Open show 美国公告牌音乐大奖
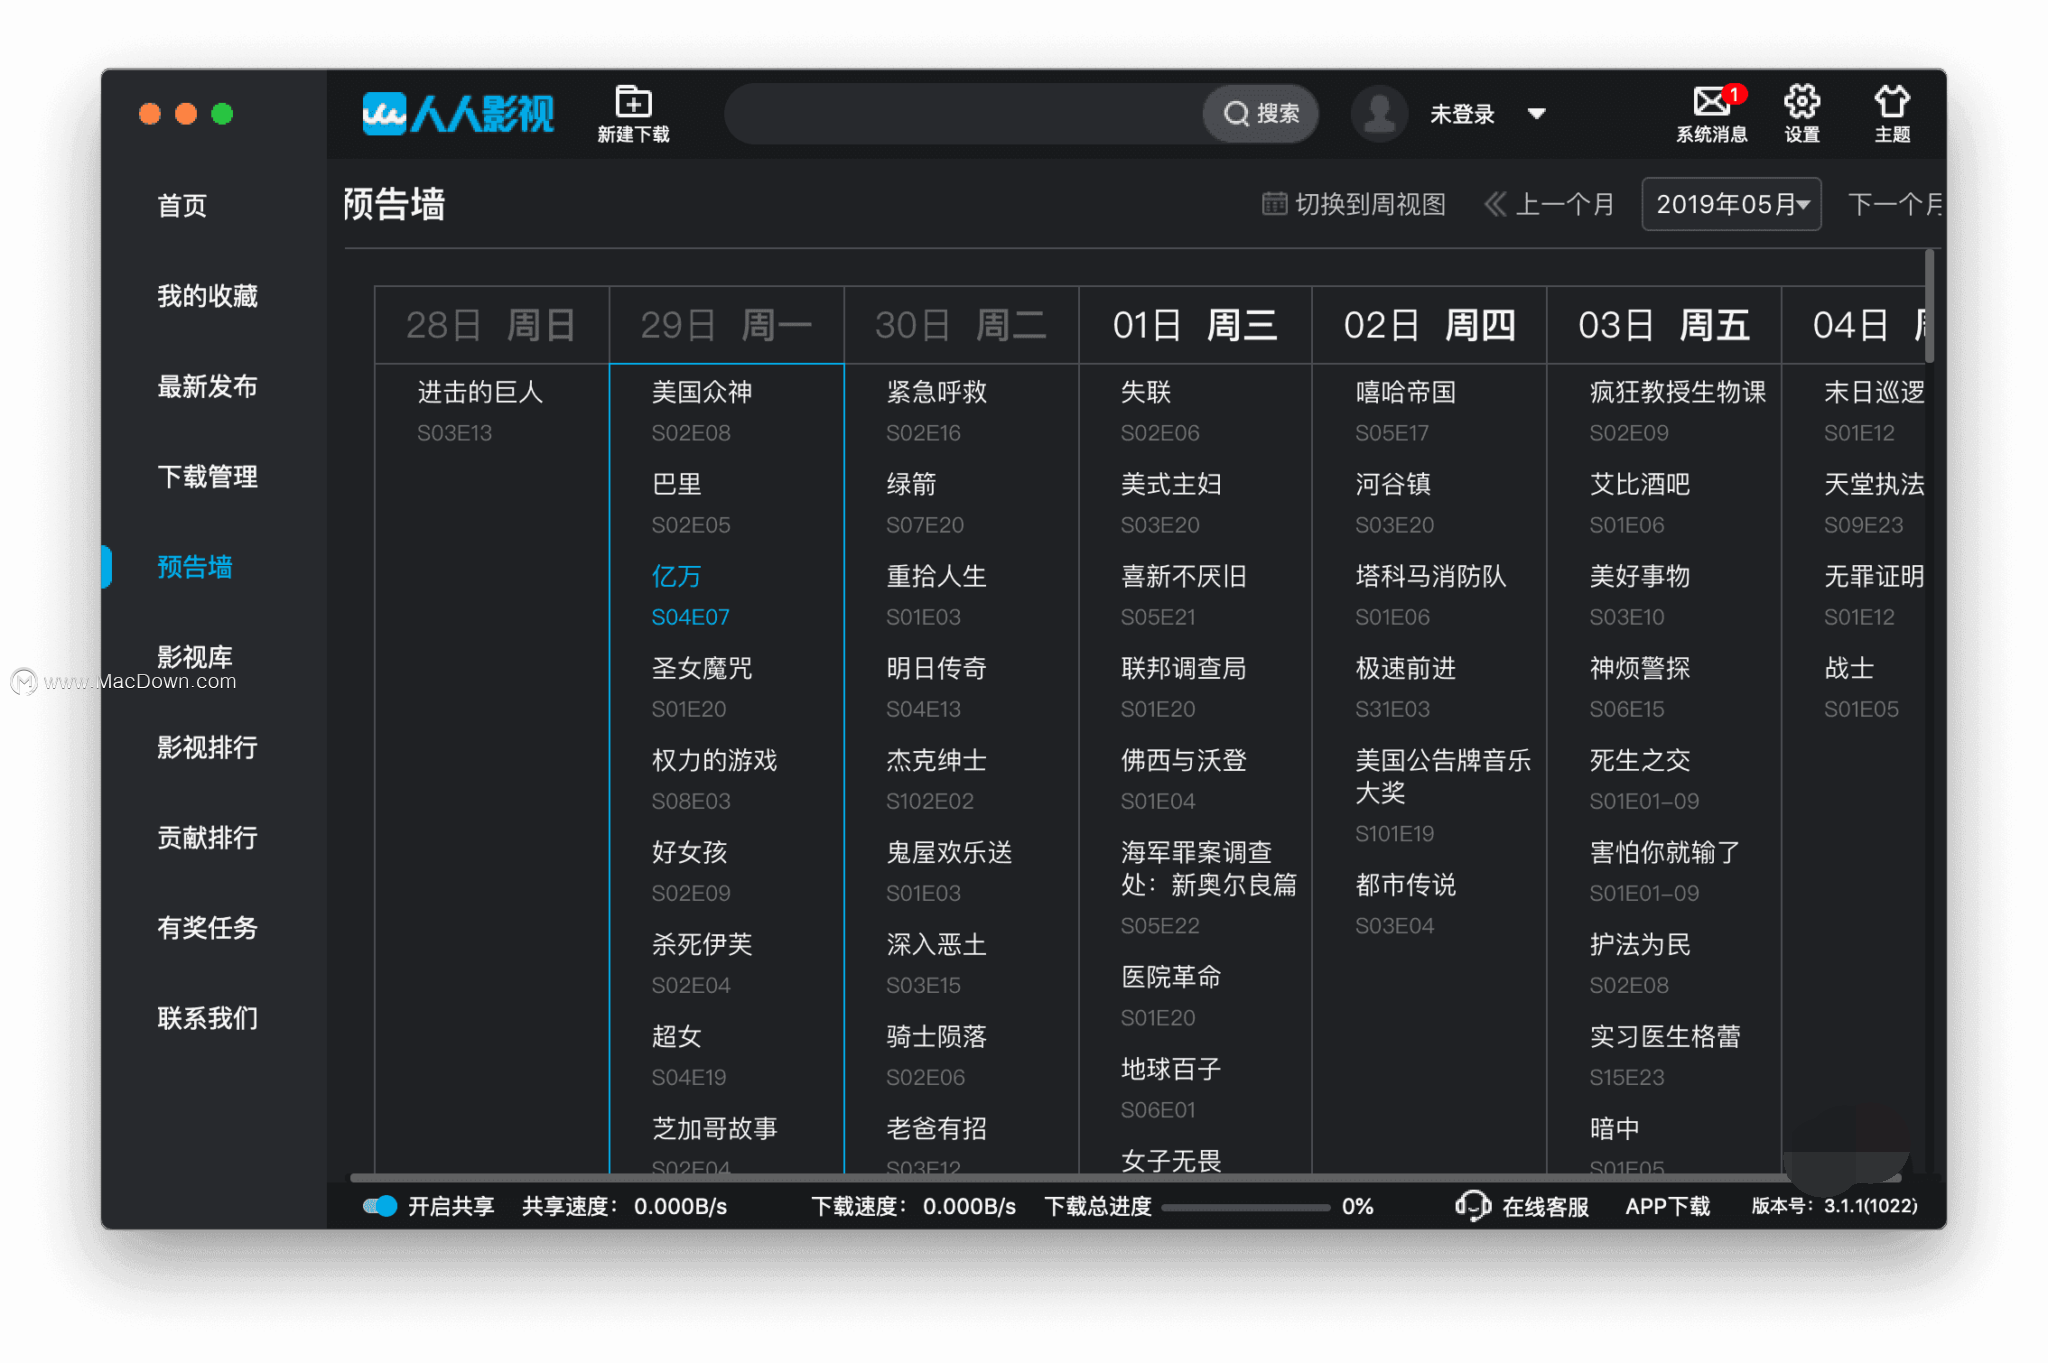This screenshot has height=1363, width=2048. click(x=1442, y=776)
